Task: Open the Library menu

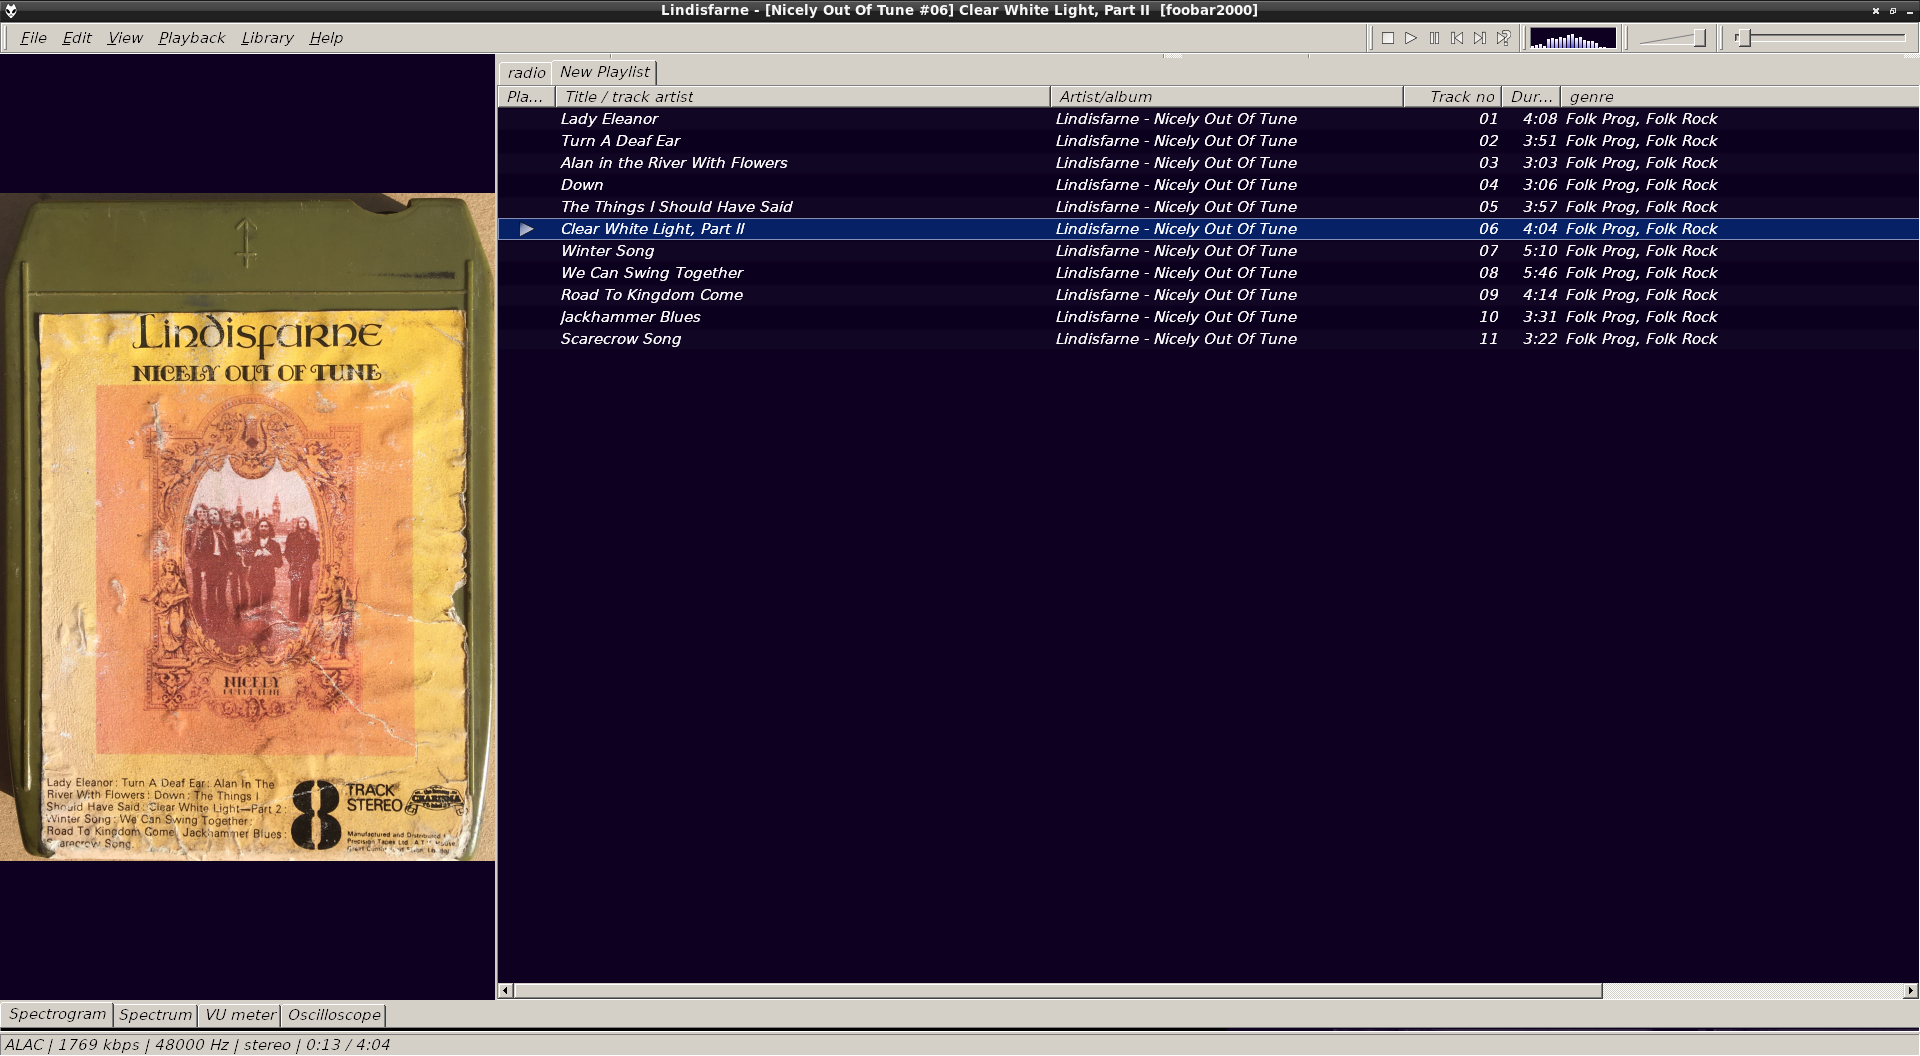Action: pyautogui.click(x=267, y=38)
